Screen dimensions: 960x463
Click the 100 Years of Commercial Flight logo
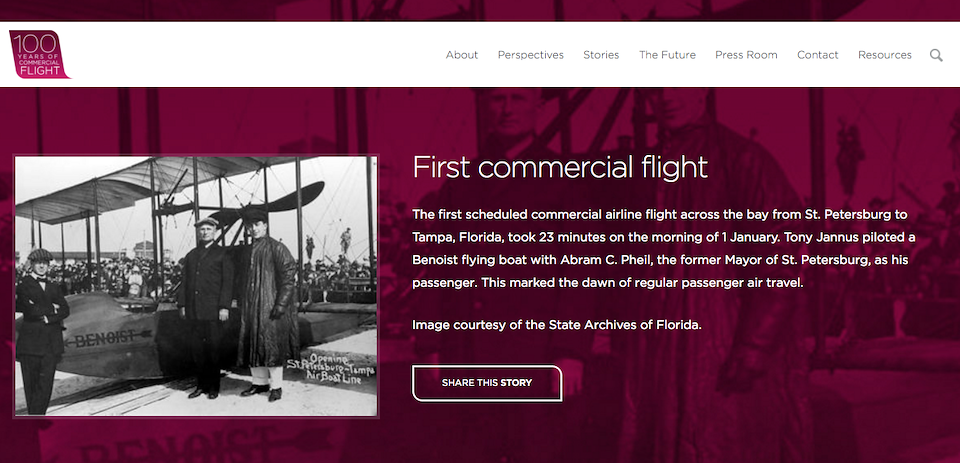click(x=40, y=54)
